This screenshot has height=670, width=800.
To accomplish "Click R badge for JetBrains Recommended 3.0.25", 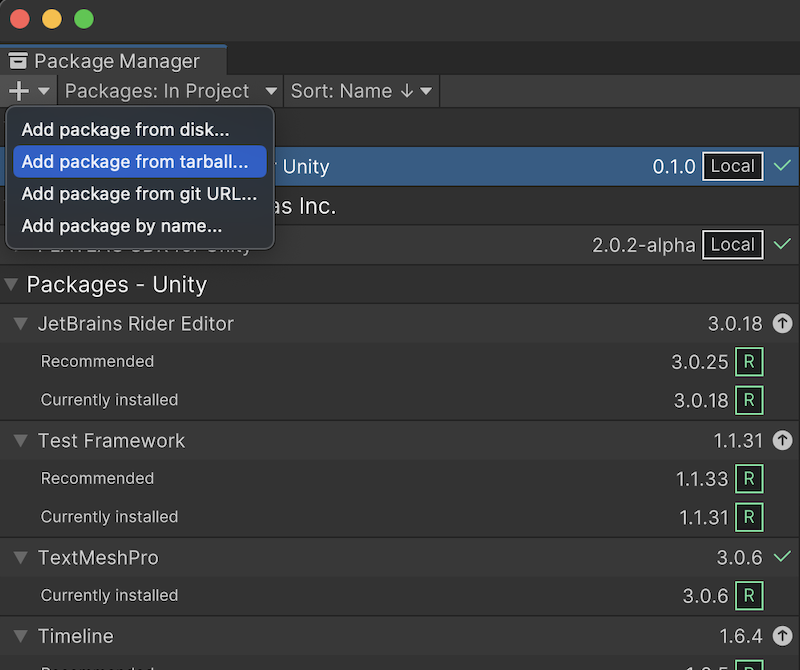I will pos(749,362).
